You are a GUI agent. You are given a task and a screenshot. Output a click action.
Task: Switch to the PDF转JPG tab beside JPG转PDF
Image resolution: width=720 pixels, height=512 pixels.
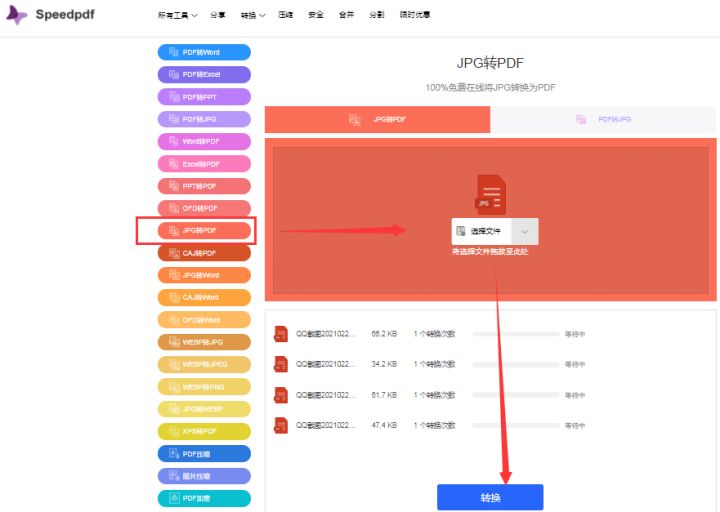pyautogui.click(x=603, y=119)
